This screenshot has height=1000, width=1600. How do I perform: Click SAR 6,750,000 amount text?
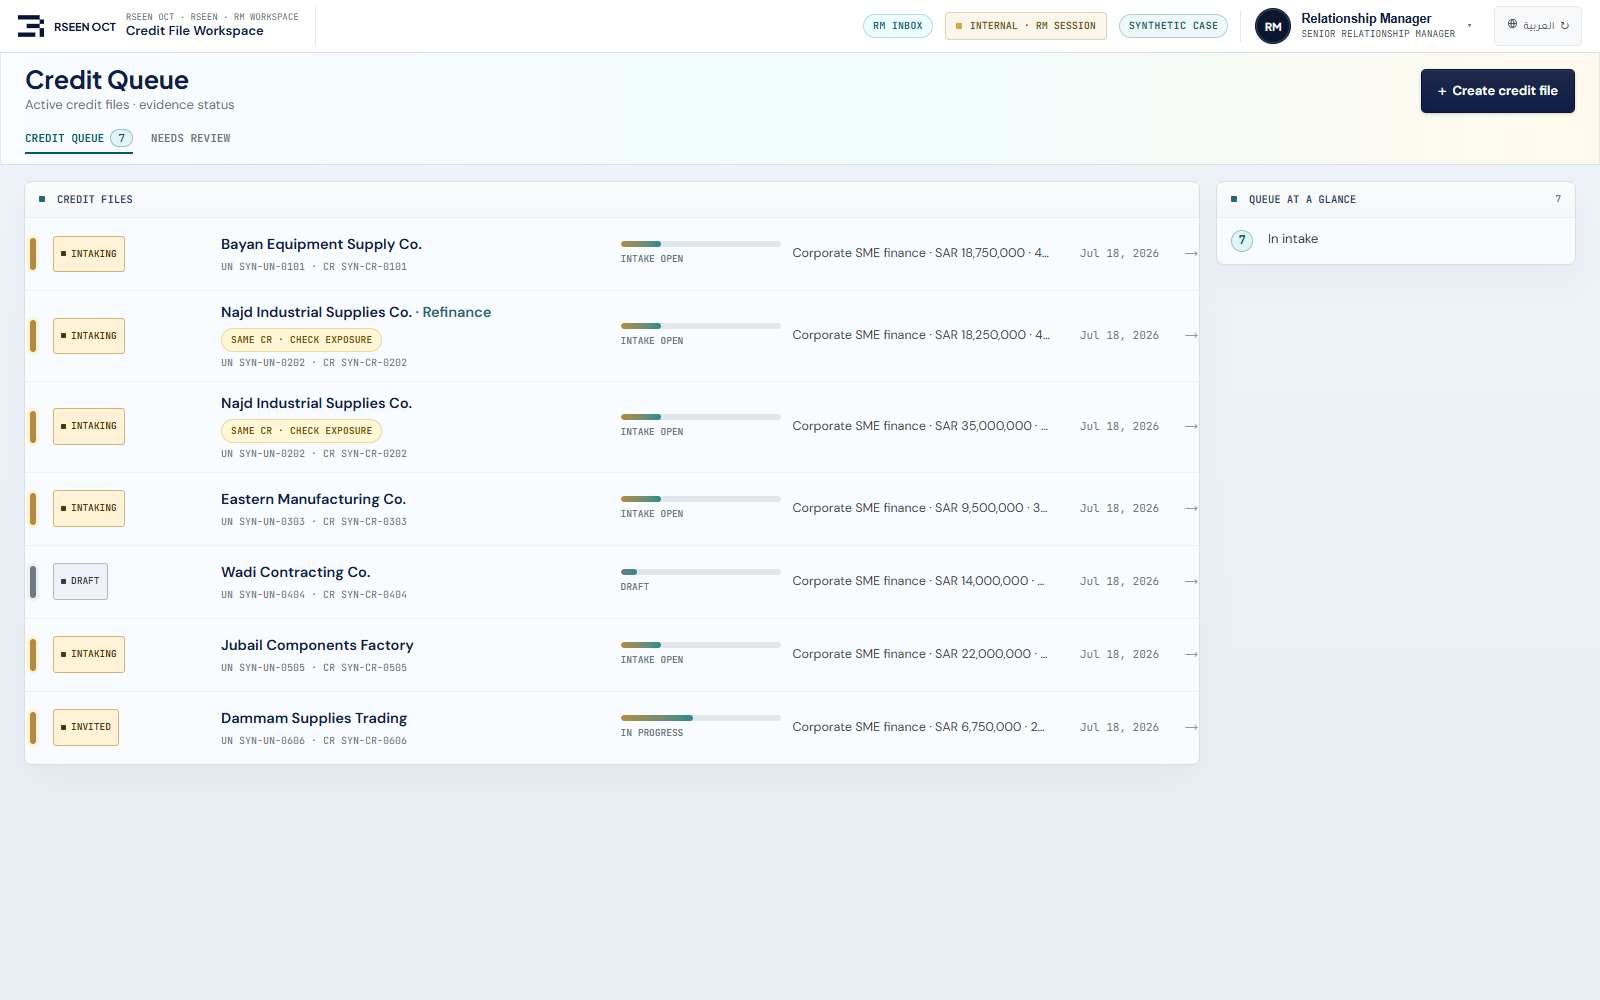pos(978,727)
